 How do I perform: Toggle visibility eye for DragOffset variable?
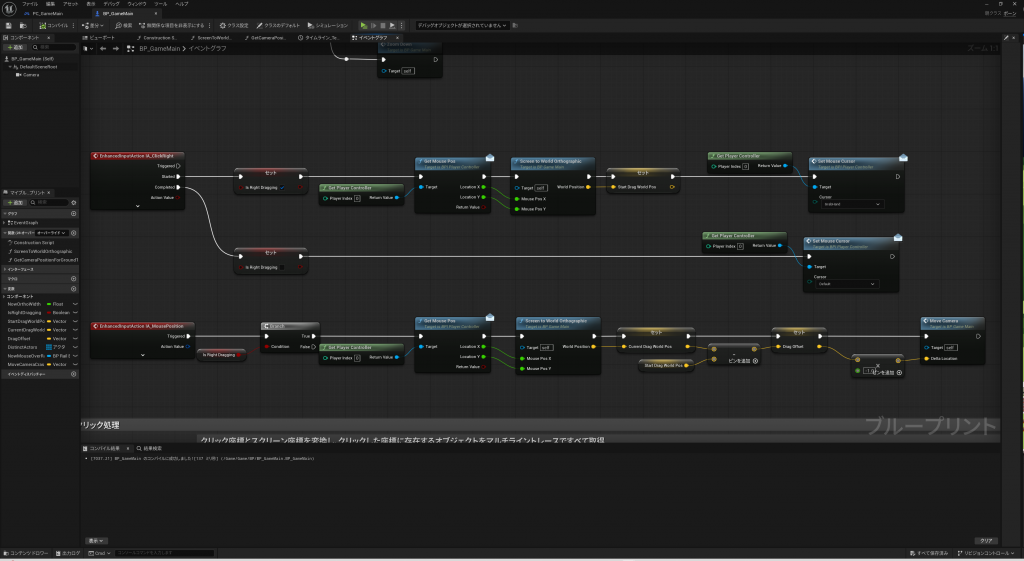(75, 338)
